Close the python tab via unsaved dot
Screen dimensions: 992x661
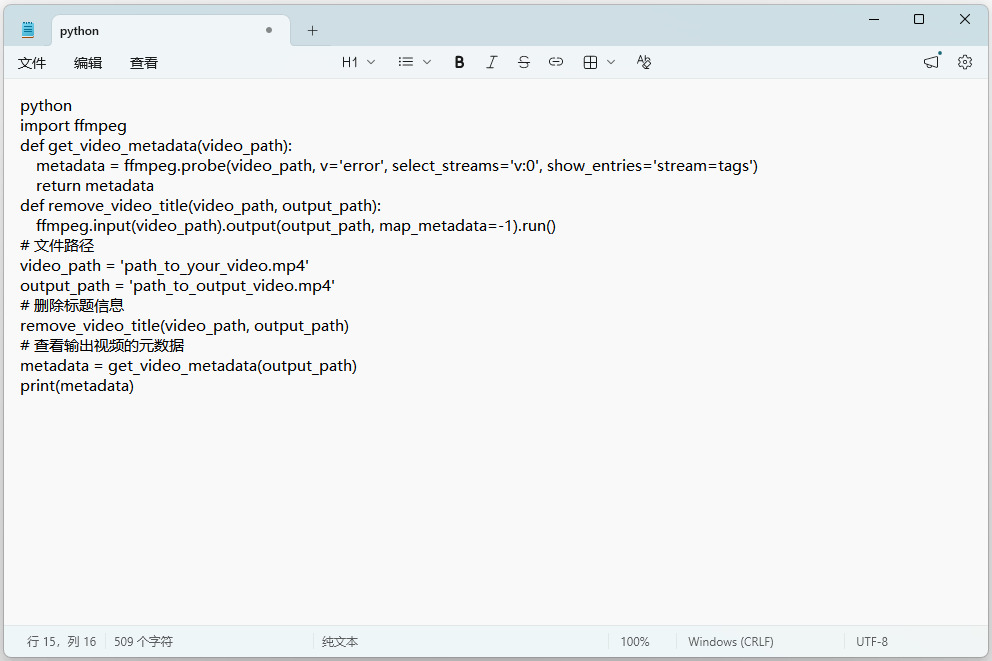269,30
